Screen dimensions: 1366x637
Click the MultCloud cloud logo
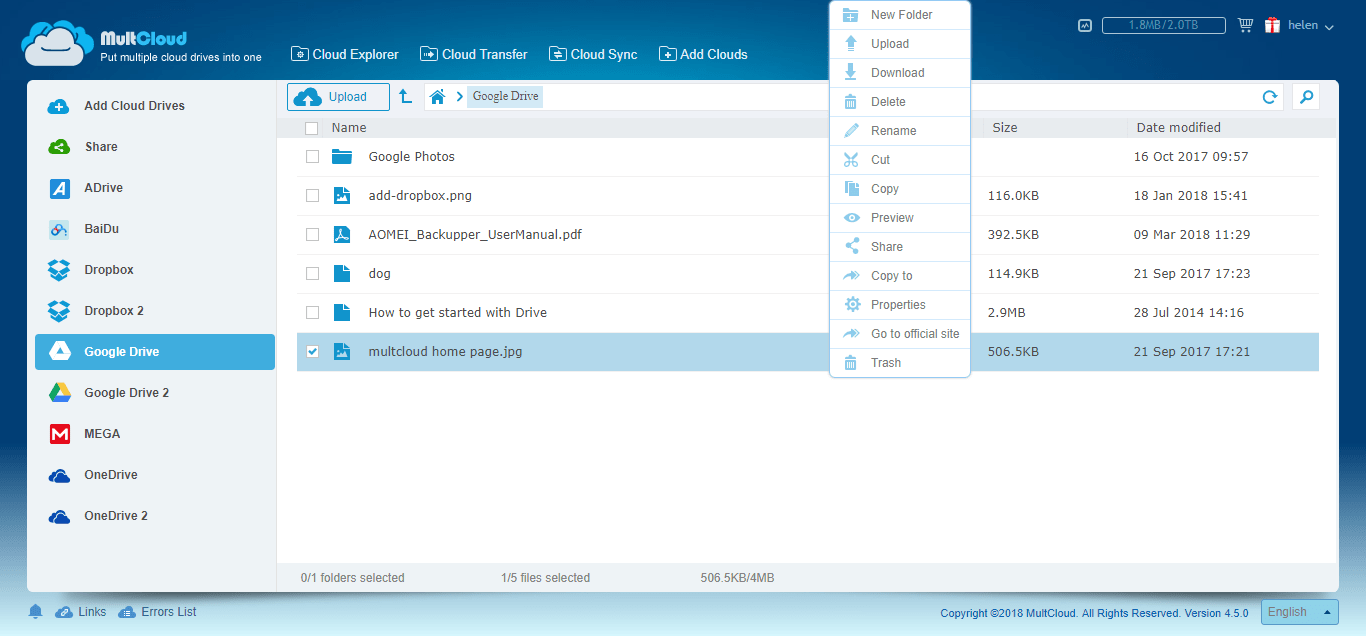pos(57,43)
